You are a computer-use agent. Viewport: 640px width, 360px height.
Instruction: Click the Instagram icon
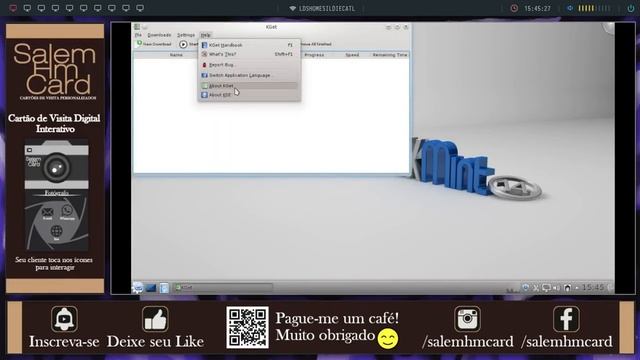tap(467, 319)
